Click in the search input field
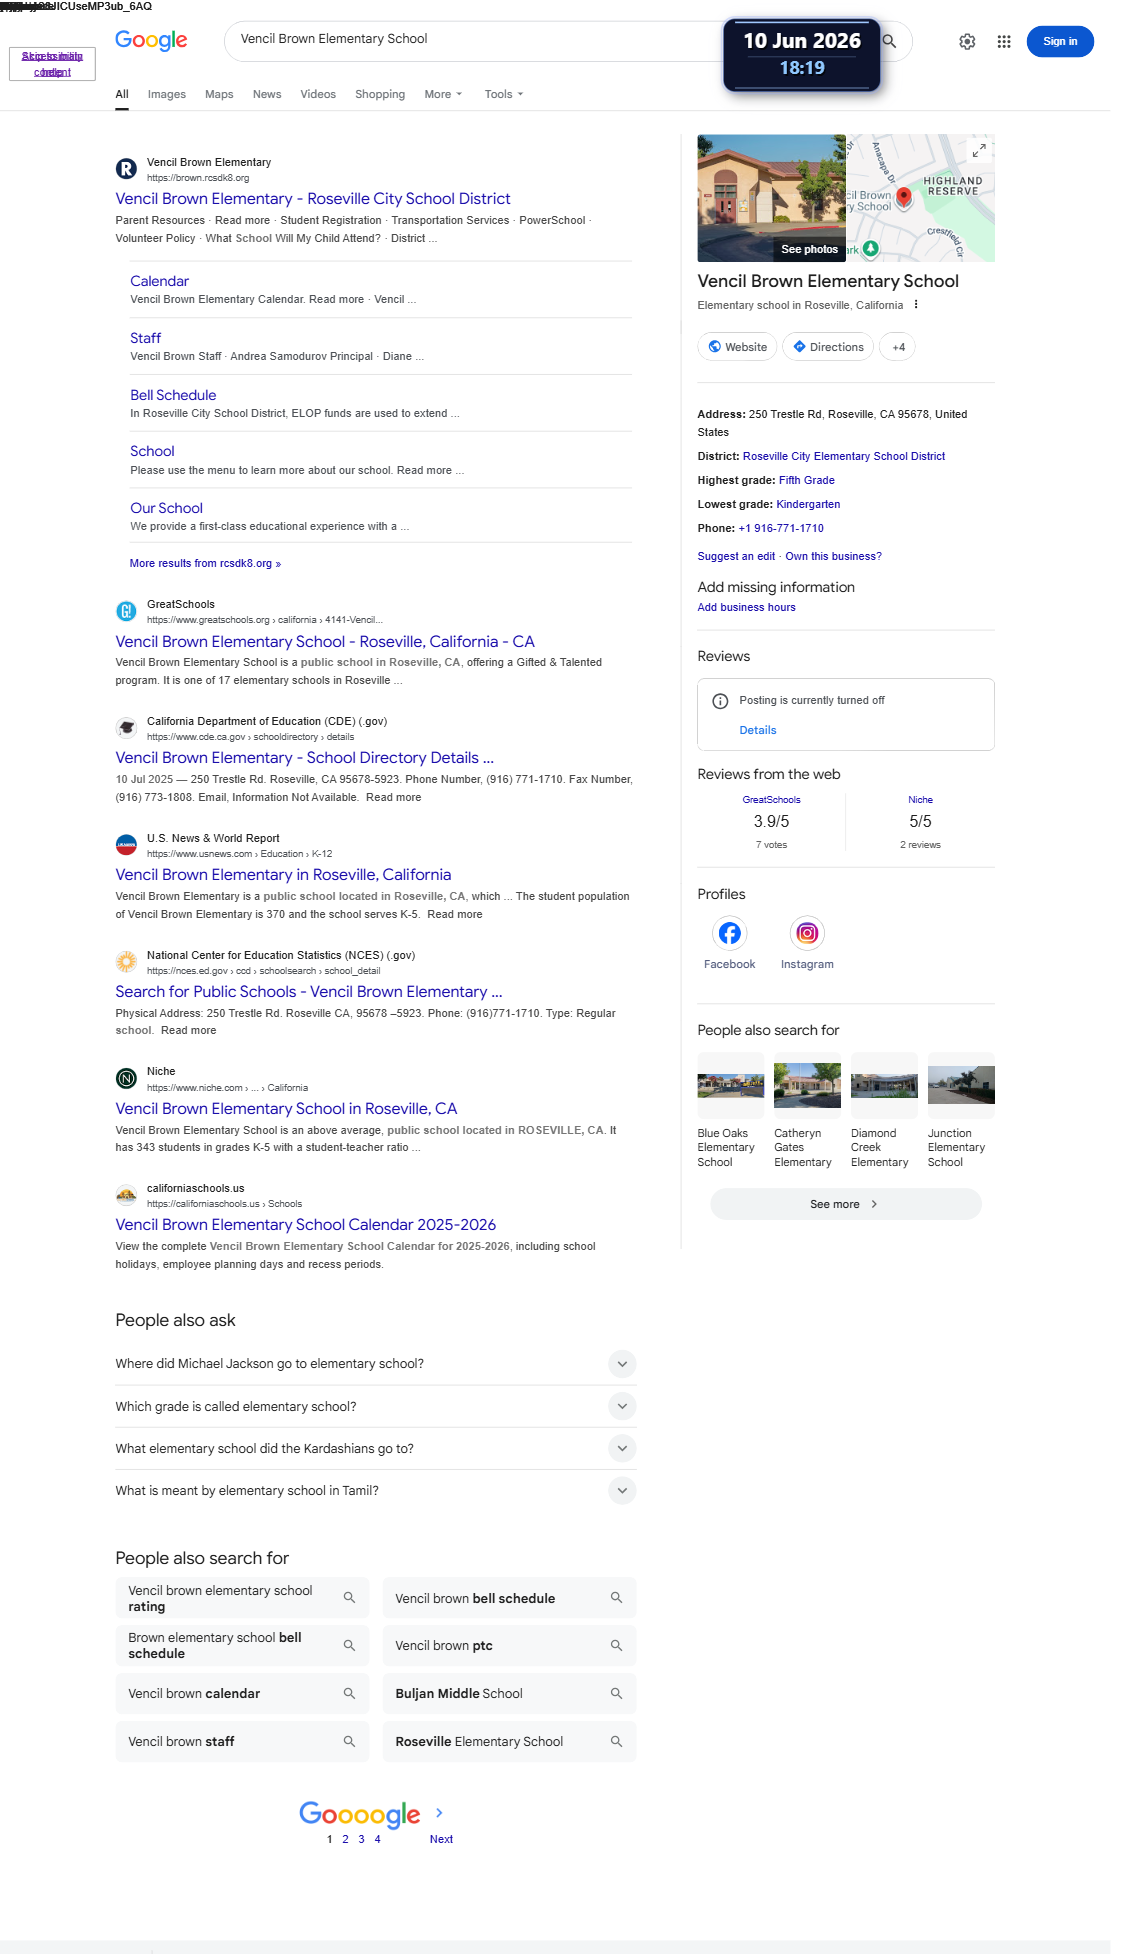 point(480,39)
